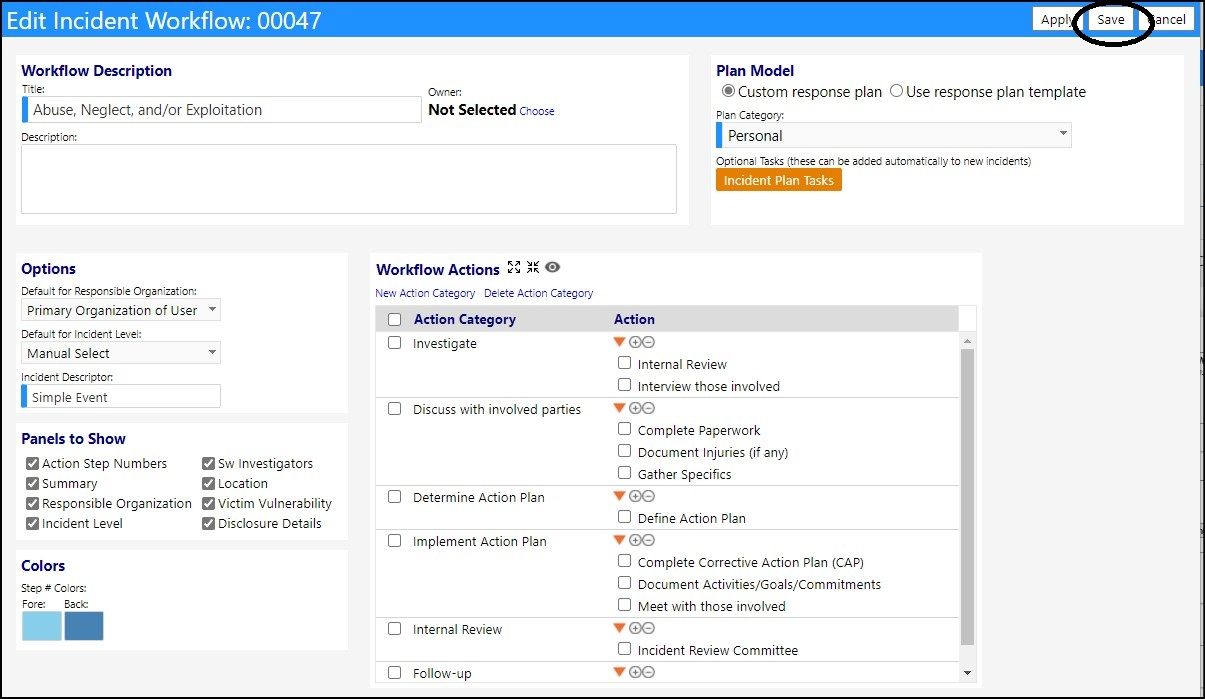Collapse Discuss with involved parties triangle
1205x699 pixels.
tap(620, 408)
